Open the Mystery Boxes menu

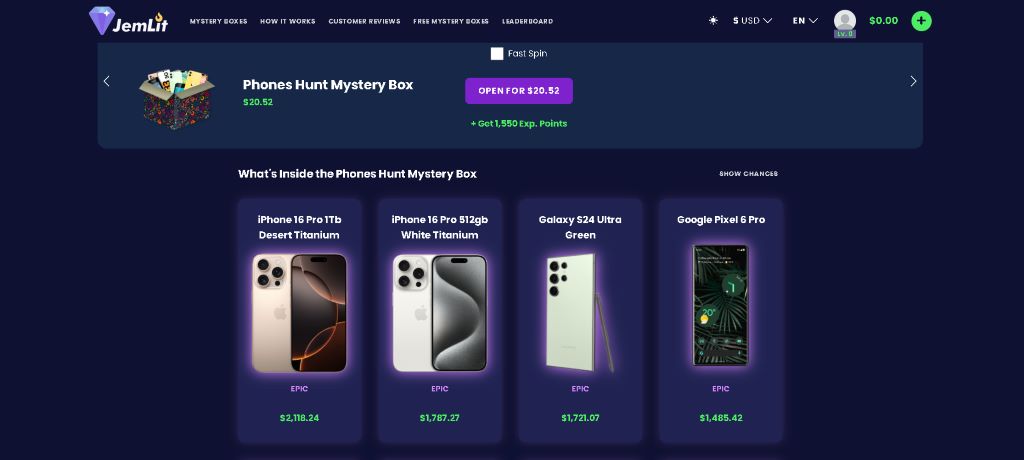click(x=218, y=22)
